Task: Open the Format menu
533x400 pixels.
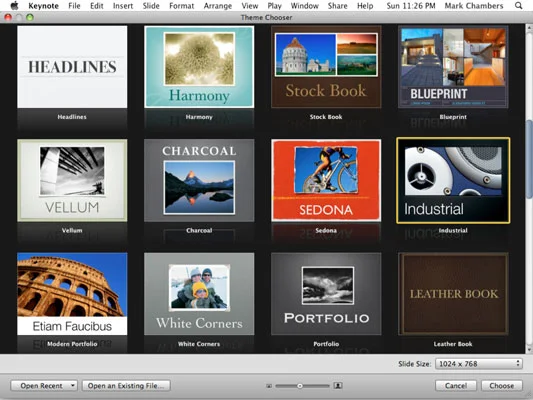Action: pyautogui.click(x=182, y=5)
